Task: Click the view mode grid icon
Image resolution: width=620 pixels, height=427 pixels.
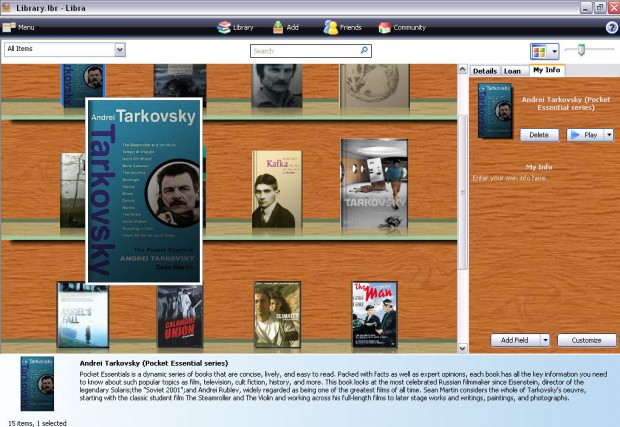Action: coord(539,51)
